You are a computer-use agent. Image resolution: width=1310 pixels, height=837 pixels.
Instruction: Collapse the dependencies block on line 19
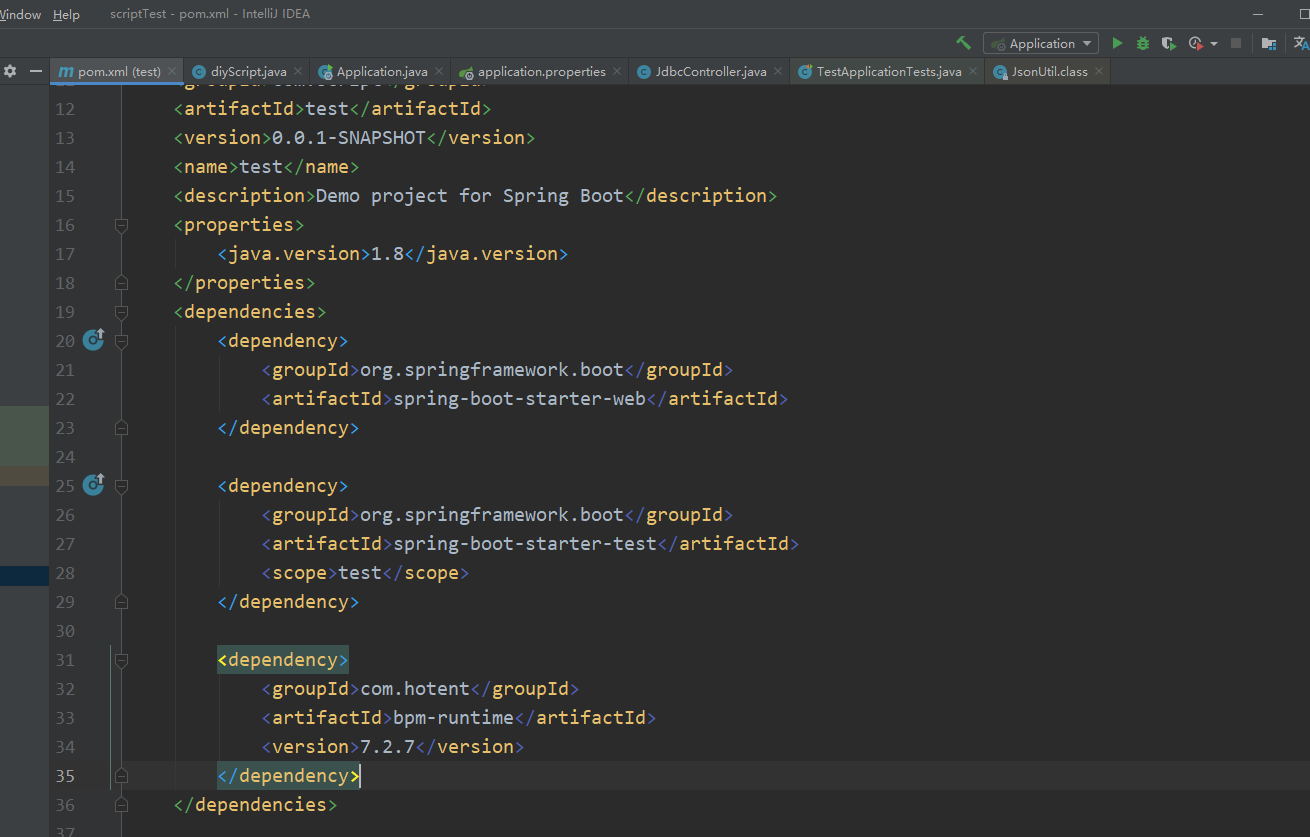(x=121, y=312)
